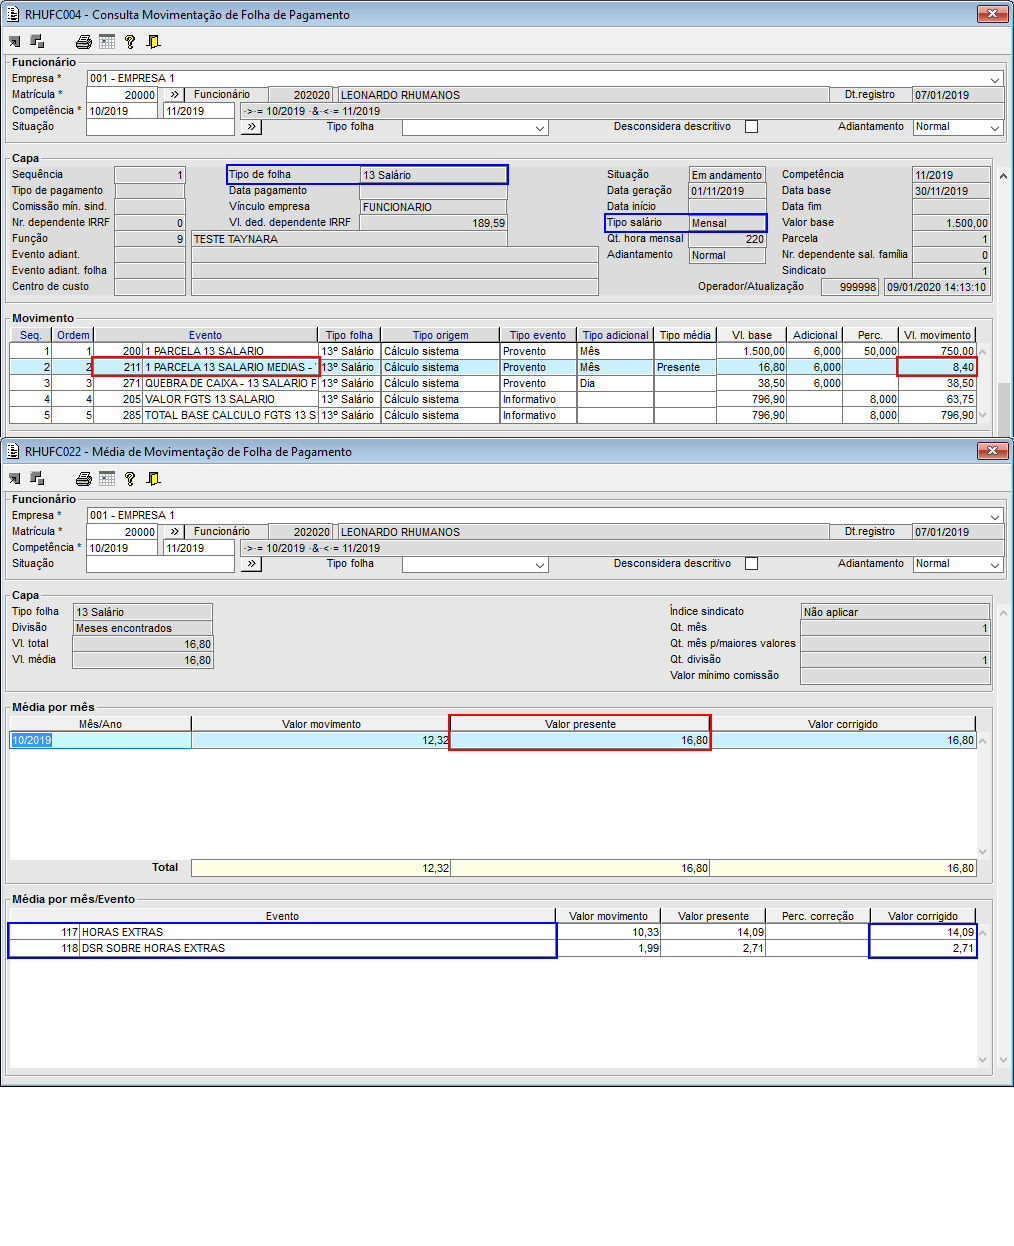
Task: Click the Situação lookup button in RHUFC004
Action: tap(251, 127)
